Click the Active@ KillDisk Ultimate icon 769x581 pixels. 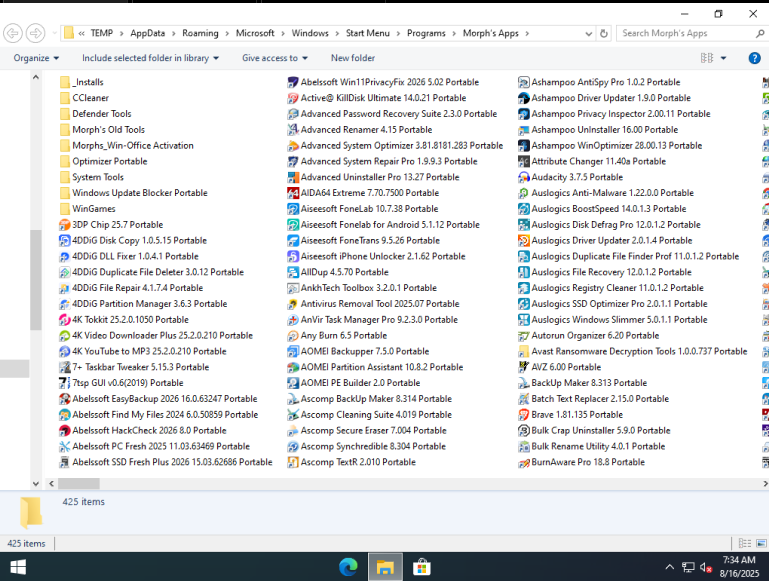[x=293, y=98]
